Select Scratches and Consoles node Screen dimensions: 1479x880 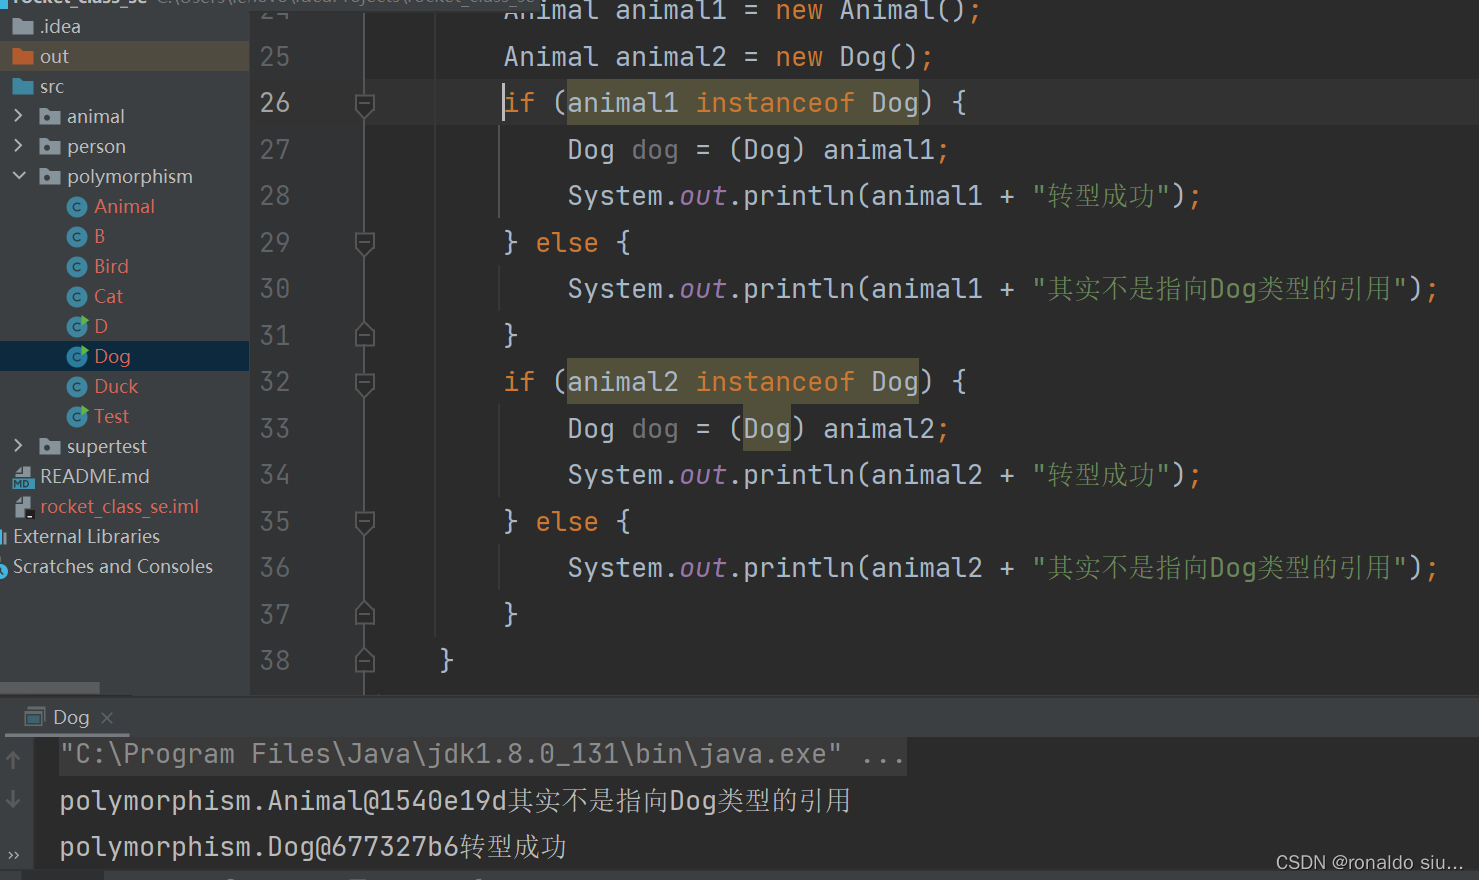click(113, 566)
